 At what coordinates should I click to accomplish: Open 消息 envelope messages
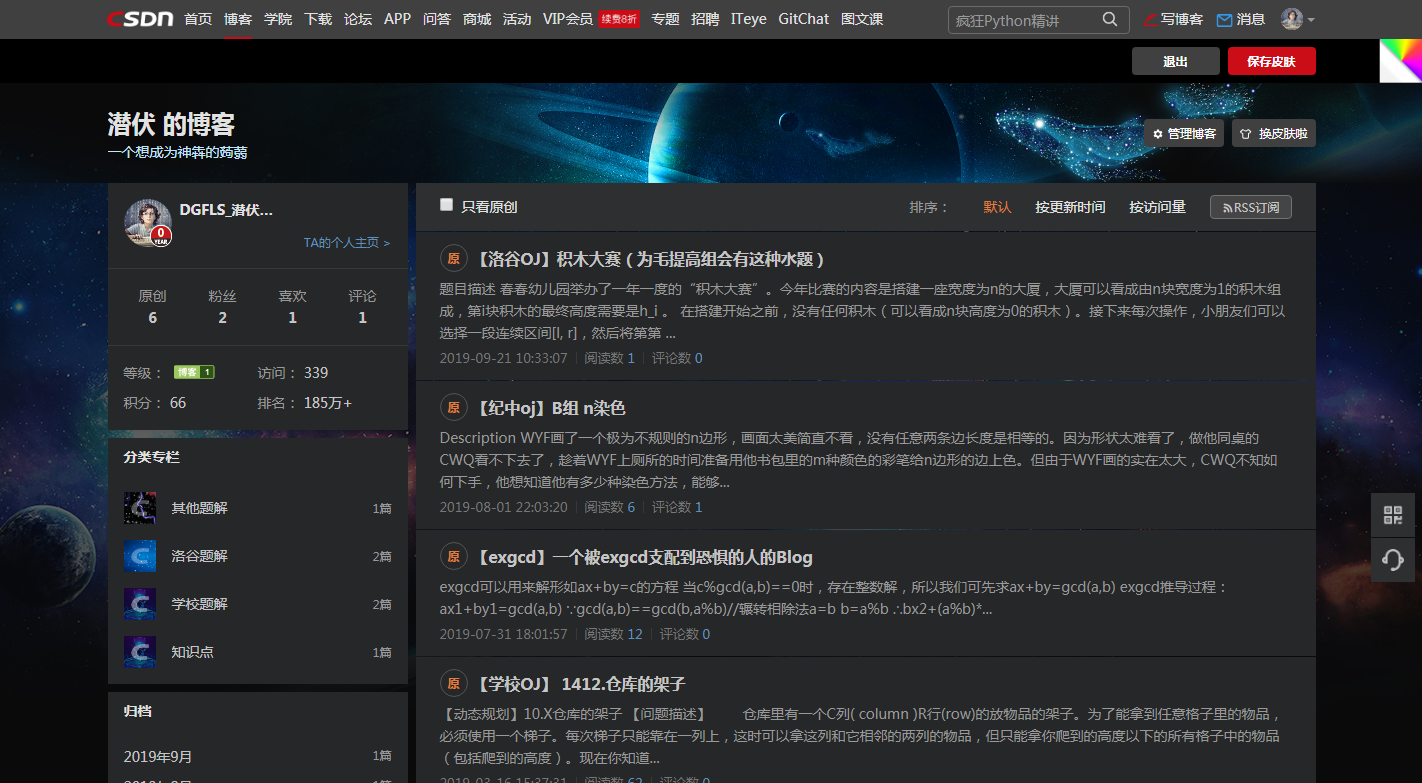click(1241, 19)
